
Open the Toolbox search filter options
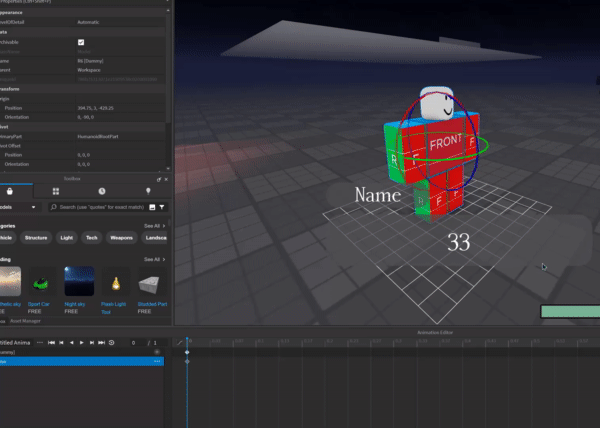162,207
